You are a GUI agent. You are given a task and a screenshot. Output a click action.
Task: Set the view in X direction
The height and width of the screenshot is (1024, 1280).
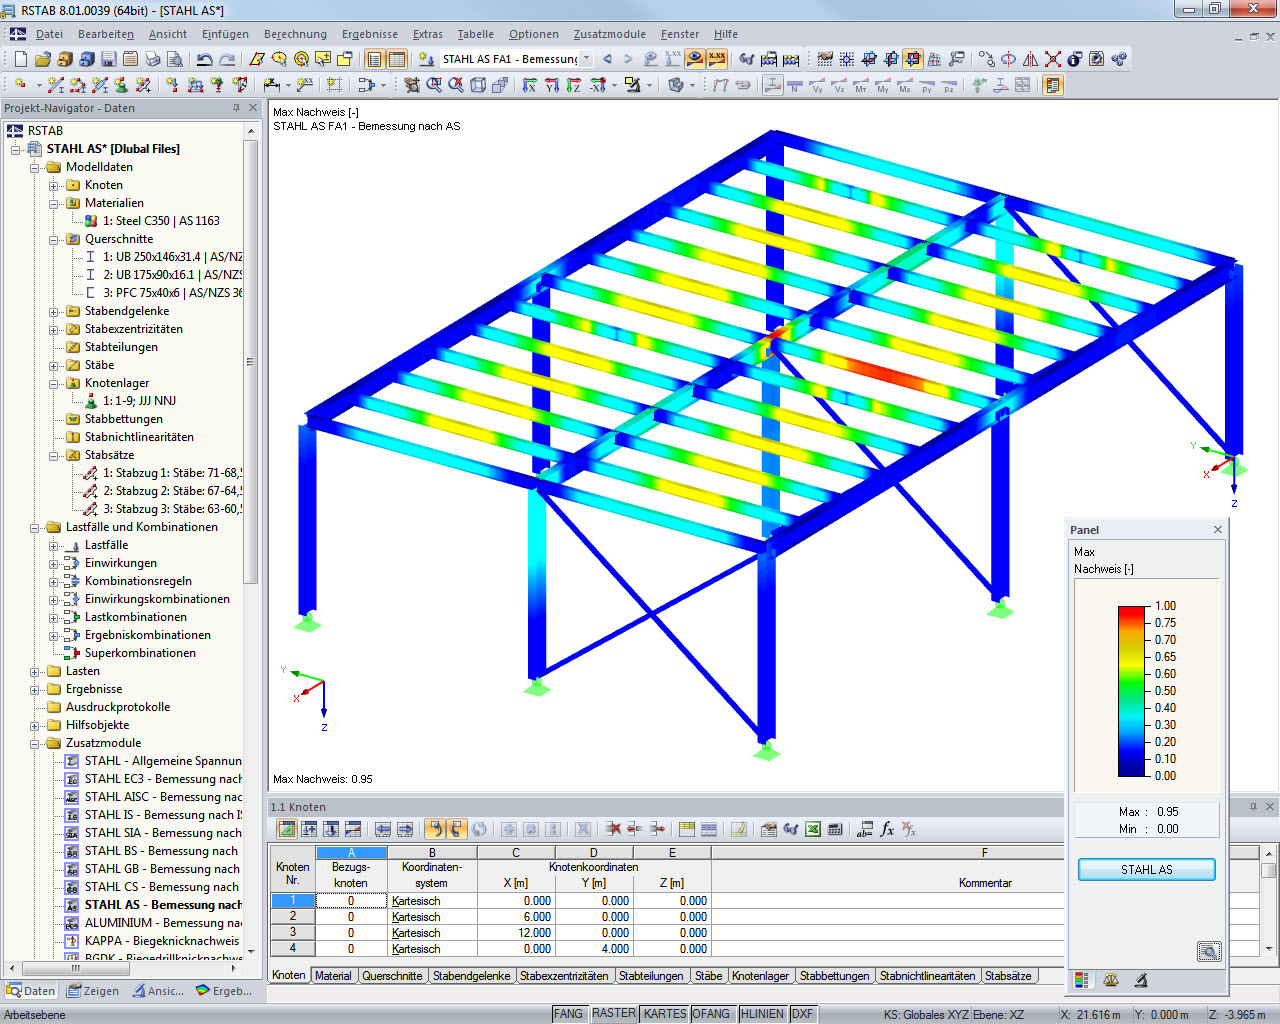tap(530, 85)
